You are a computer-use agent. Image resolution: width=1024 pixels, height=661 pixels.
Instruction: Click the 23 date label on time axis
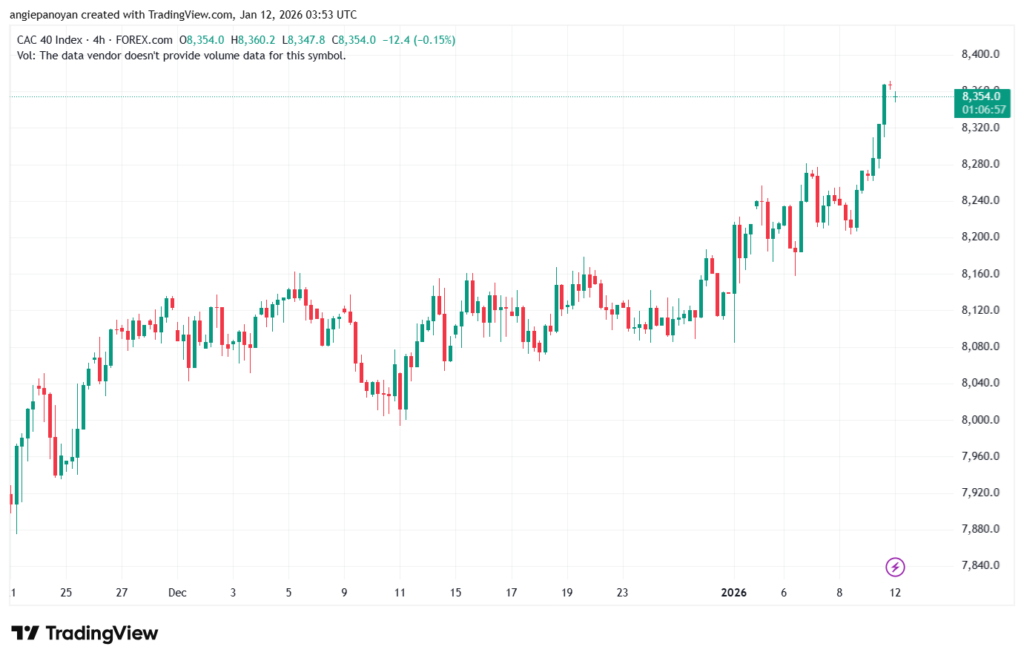coord(623,592)
